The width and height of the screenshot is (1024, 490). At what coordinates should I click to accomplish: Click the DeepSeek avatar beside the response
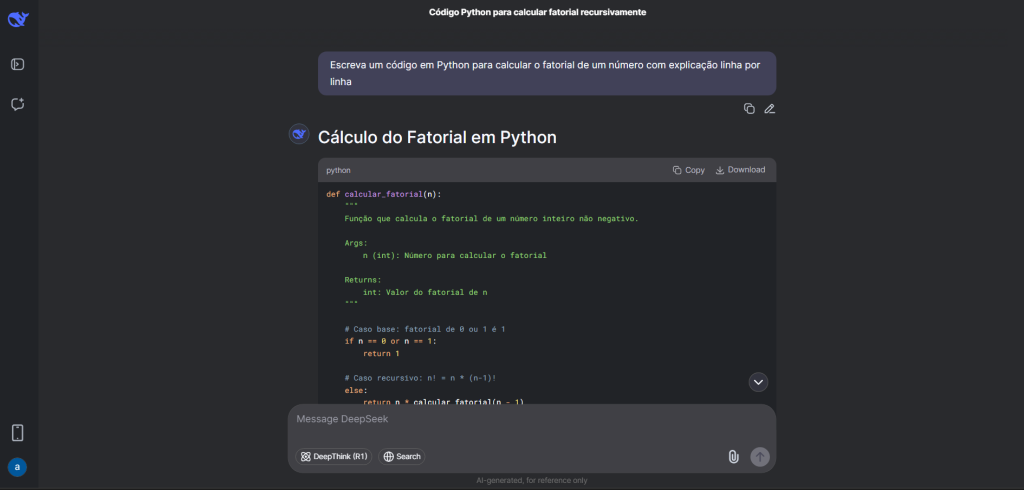[x=298, y=135]
